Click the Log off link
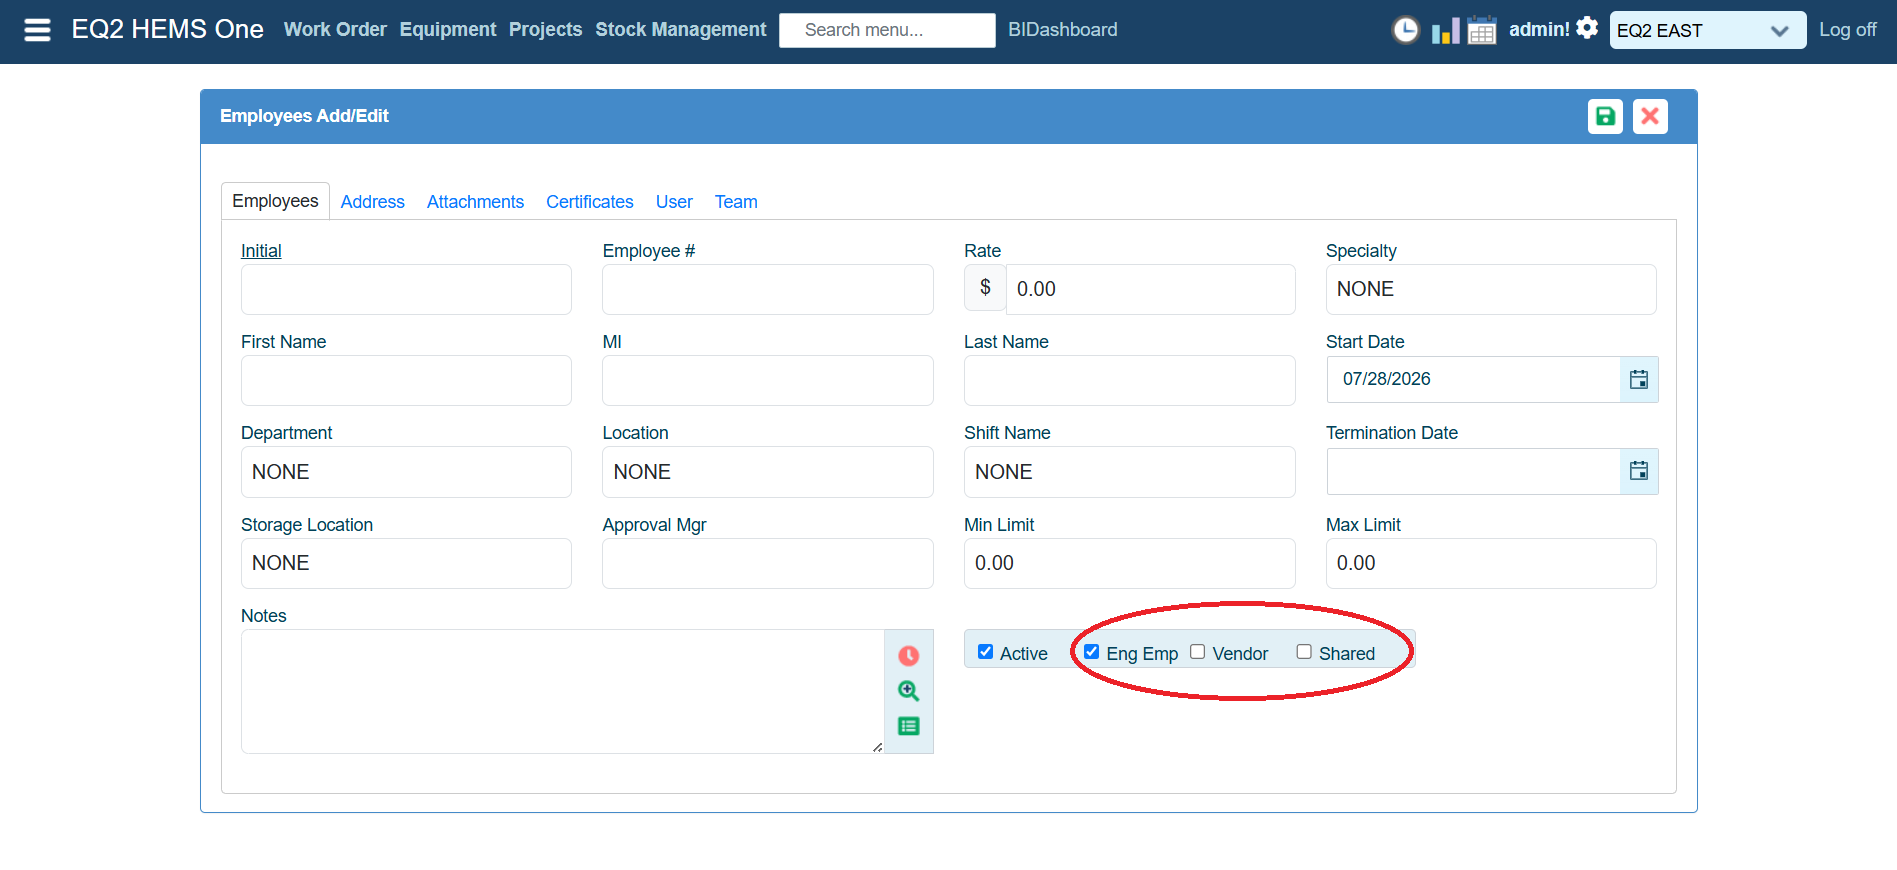The width and height of the screenshot is (1897, 870). coord(1847,30)
